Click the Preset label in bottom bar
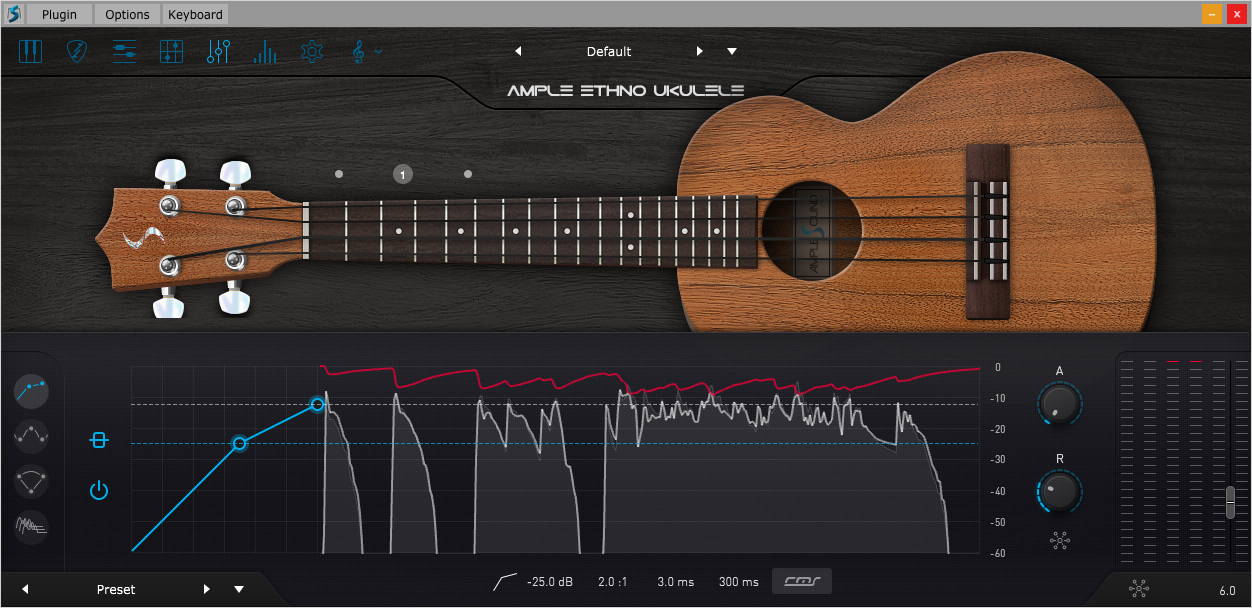 (x=116, y=590)
